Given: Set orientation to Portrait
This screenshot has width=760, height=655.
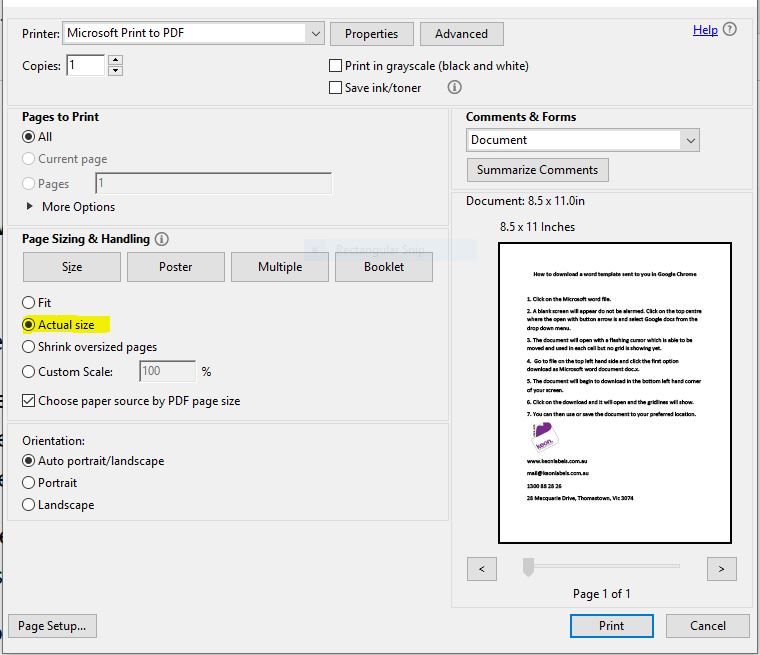Looking at the screenshot, I should 29,482.
